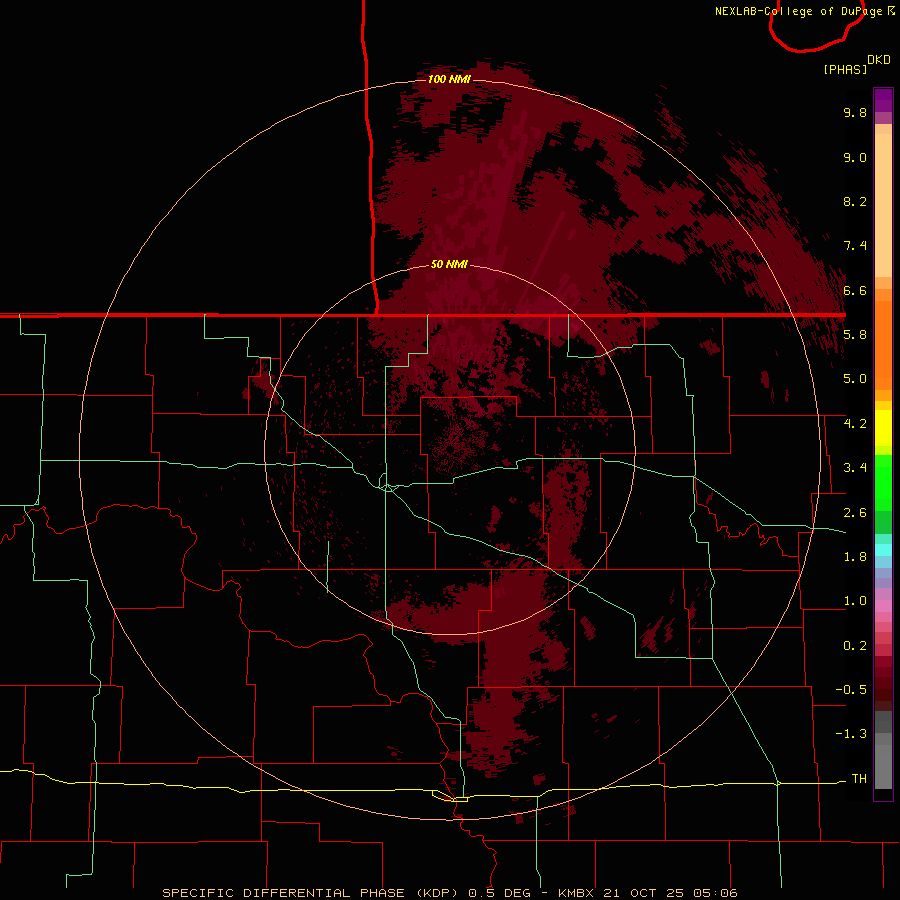Click the 8.2 scale value
Viewport: 900px width, 900px height.
(x=855, y=201)
